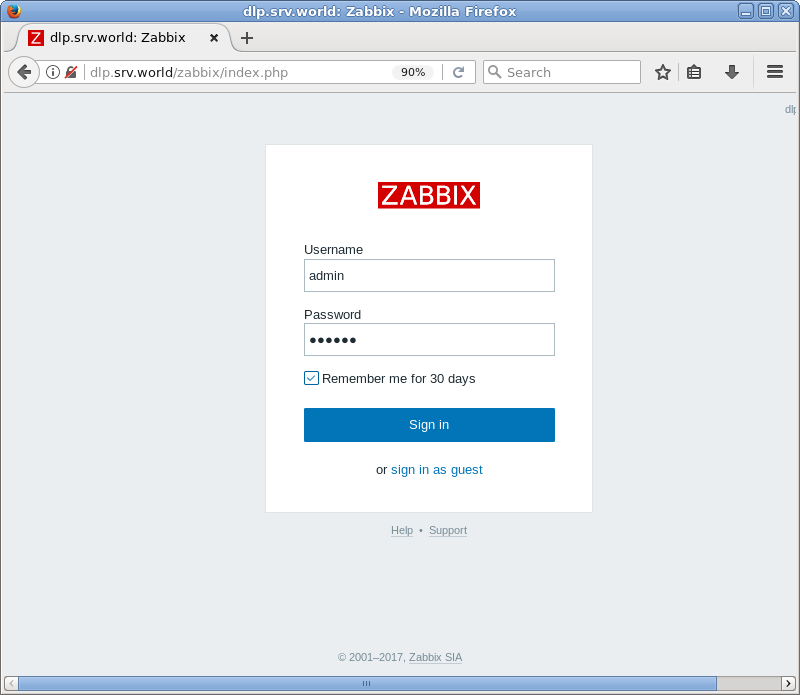Focus the Firefox Search box
Viewport: 800px width, 695px height.
coord(562,72)
